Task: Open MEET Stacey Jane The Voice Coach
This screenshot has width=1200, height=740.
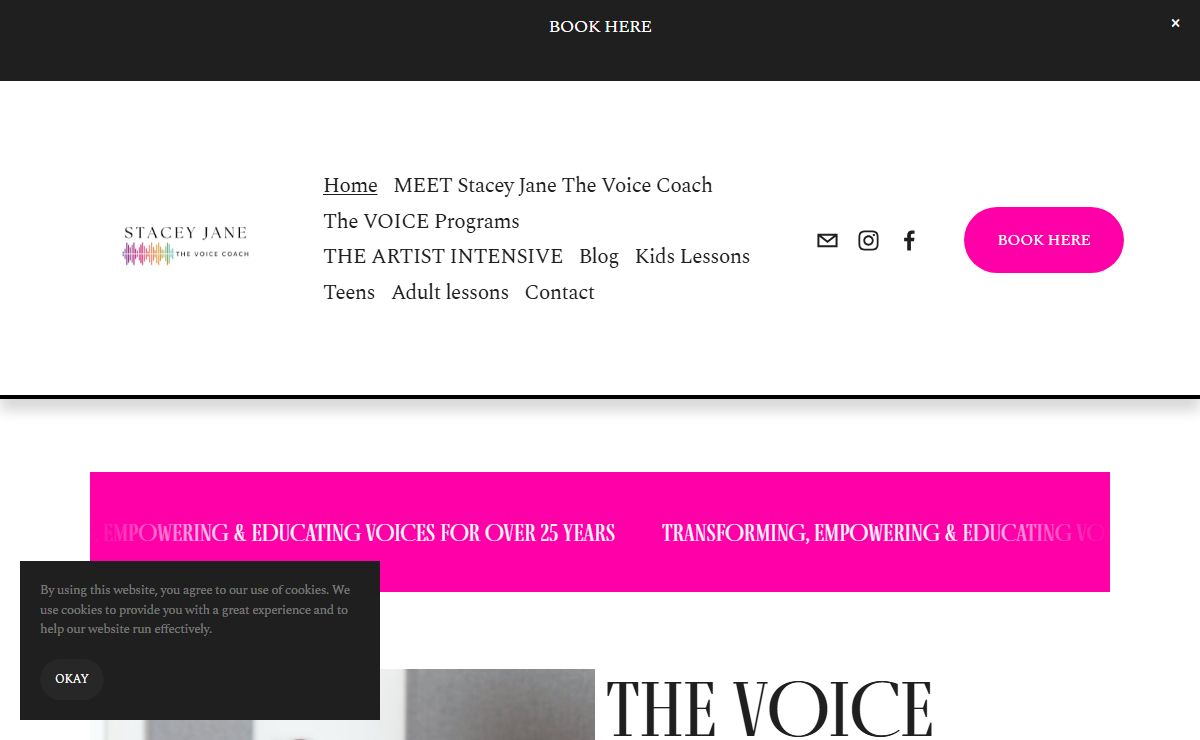Action: click(553, 185)
